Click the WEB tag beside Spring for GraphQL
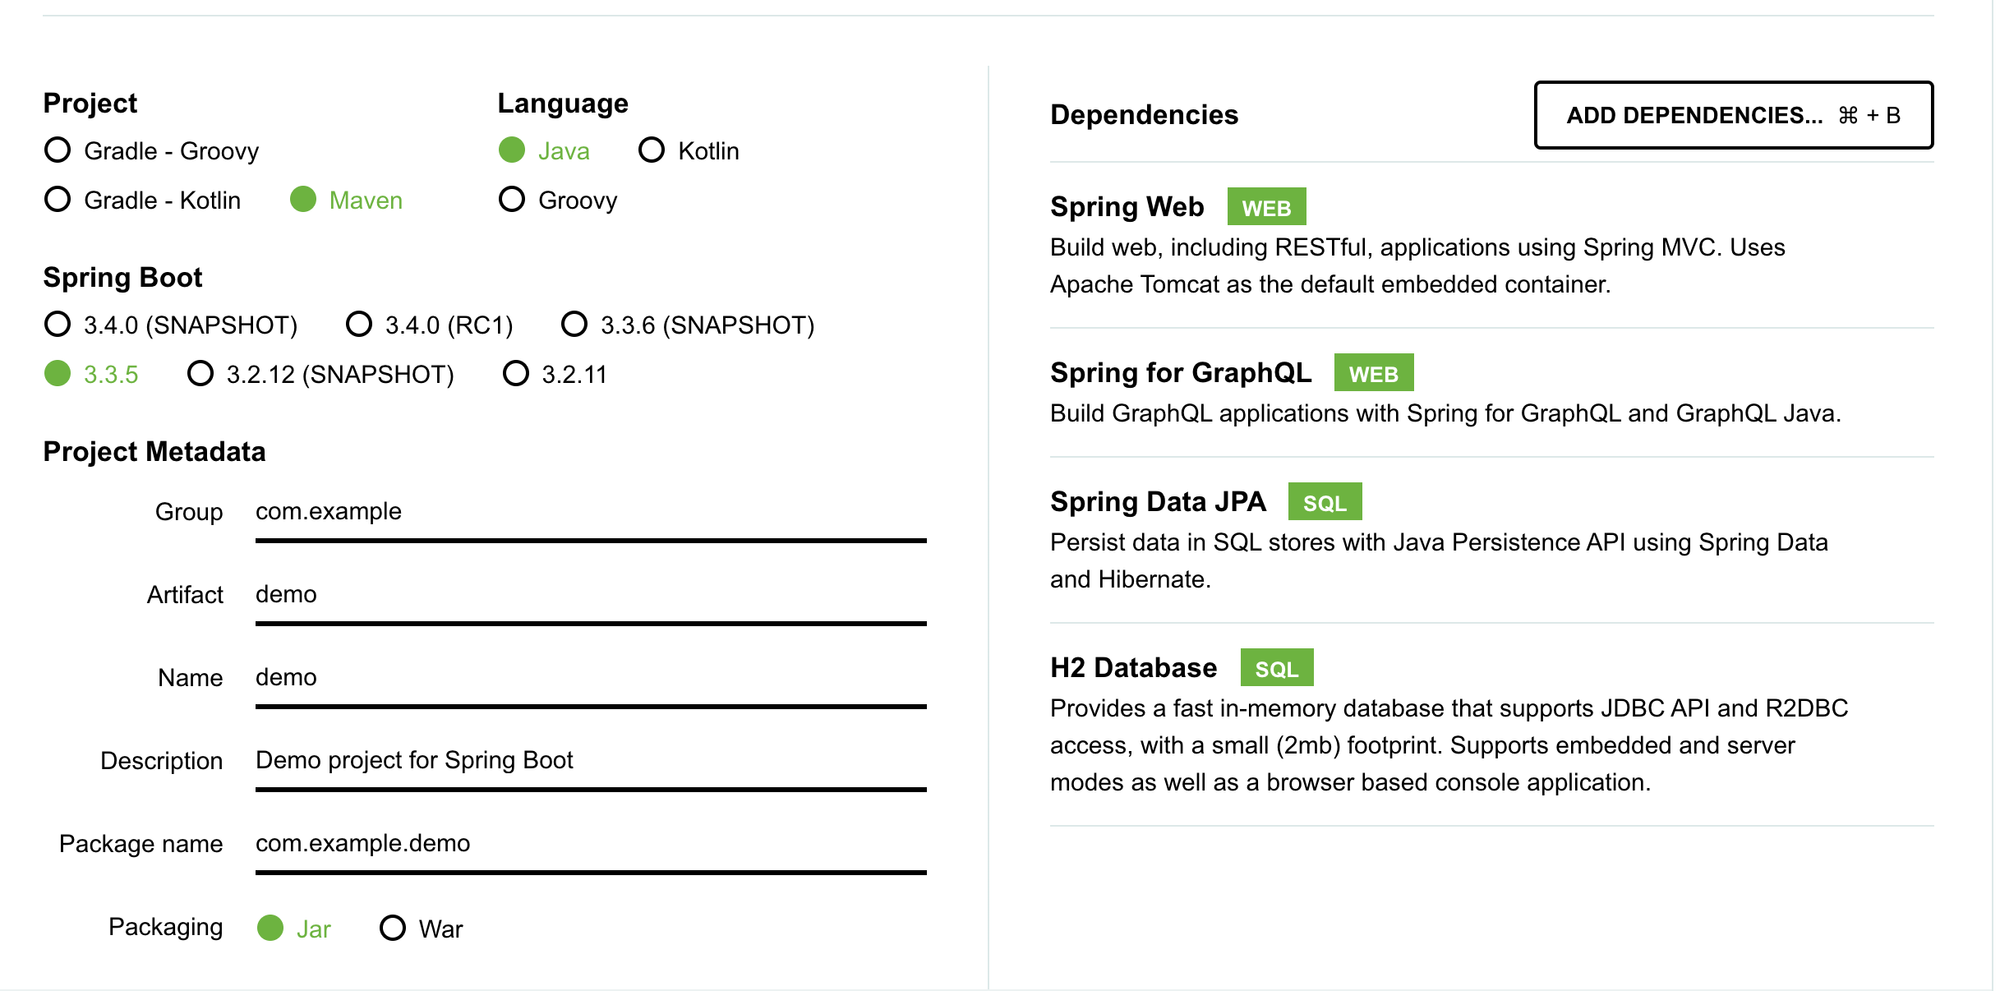The image size is (2000, 991). [1373, 374]
